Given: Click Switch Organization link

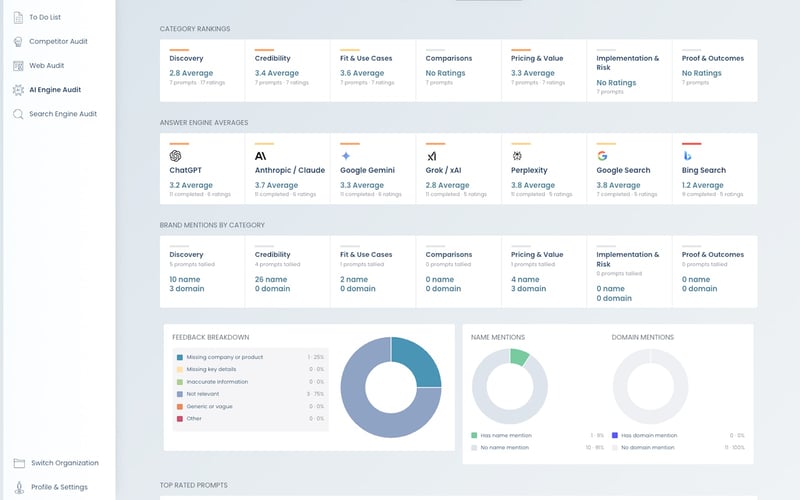Looking at the screenshot, I should 65,463.
